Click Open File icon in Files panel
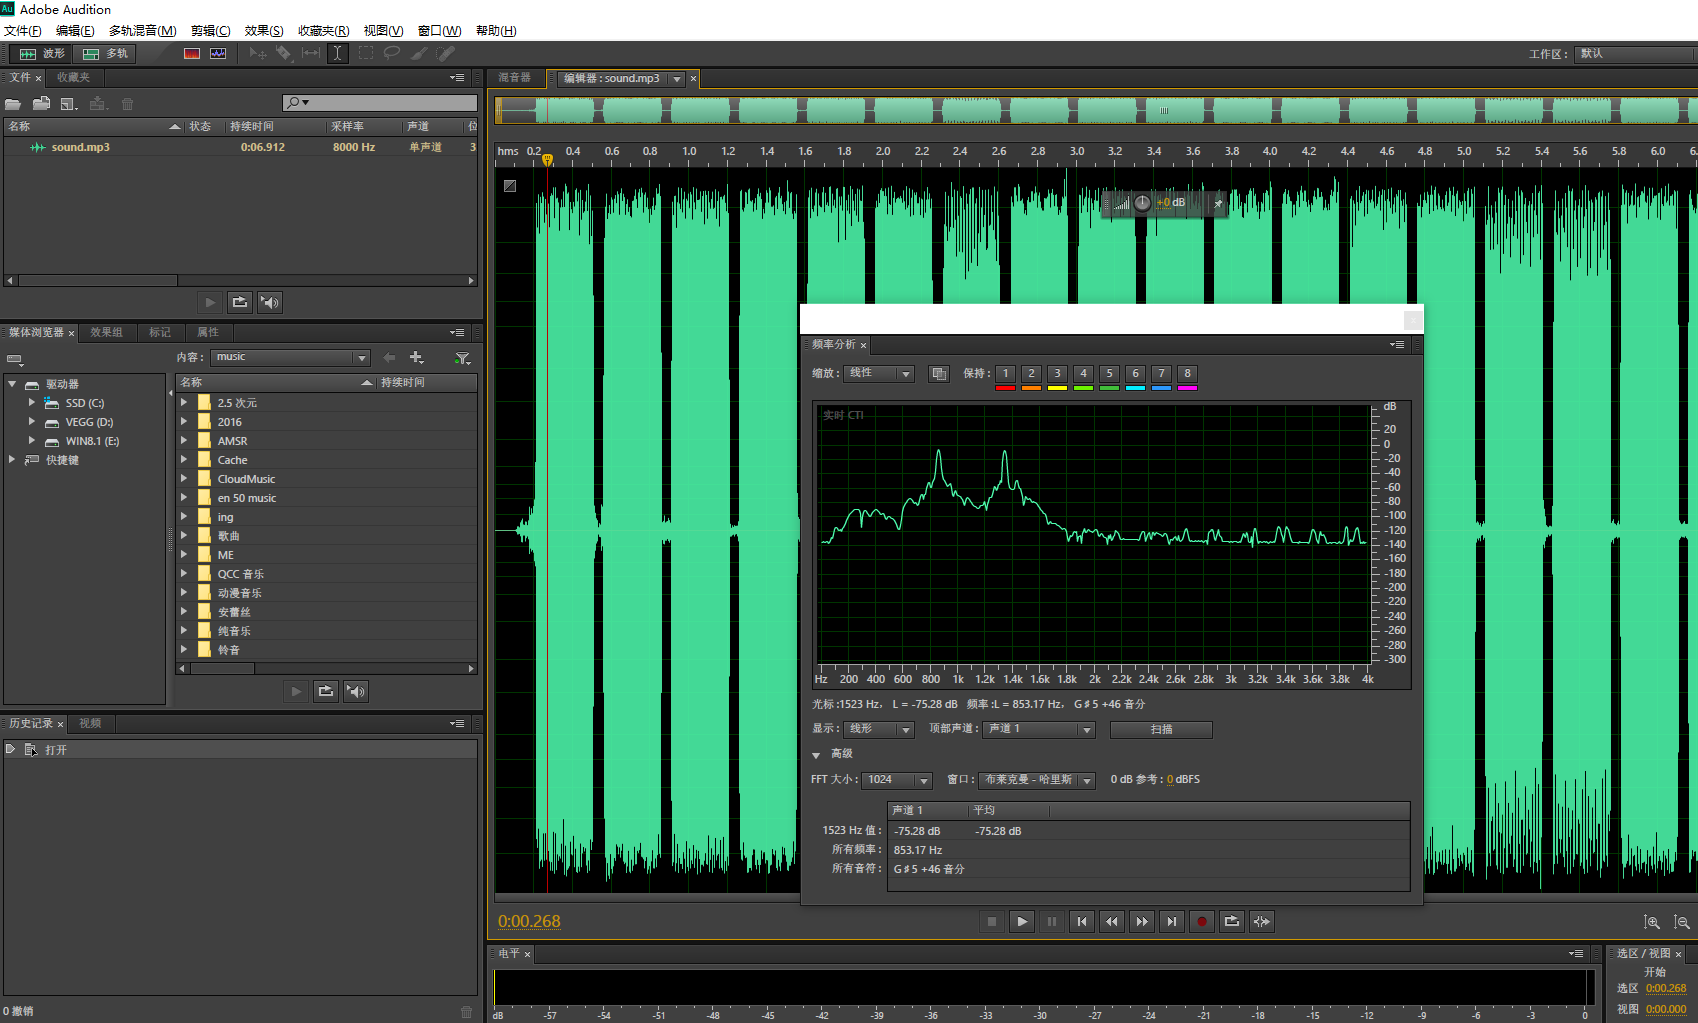Screen dimensions: 1698x1023 point(13,104)
